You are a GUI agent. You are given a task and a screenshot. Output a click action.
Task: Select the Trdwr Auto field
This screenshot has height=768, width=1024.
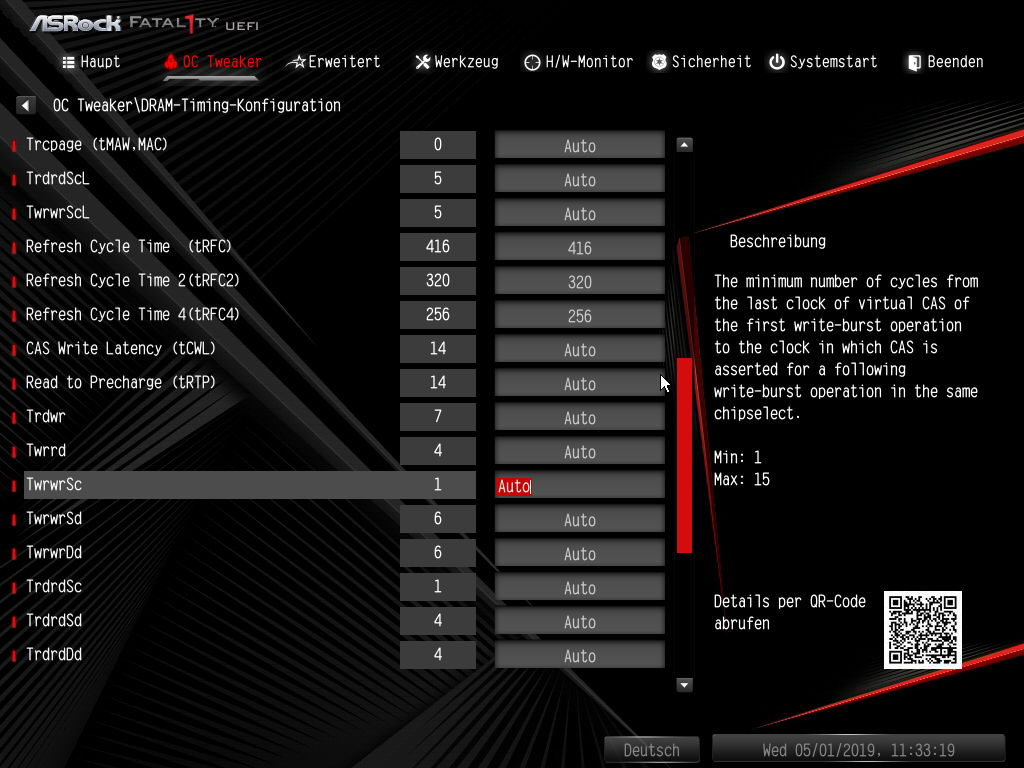point(579,417)
